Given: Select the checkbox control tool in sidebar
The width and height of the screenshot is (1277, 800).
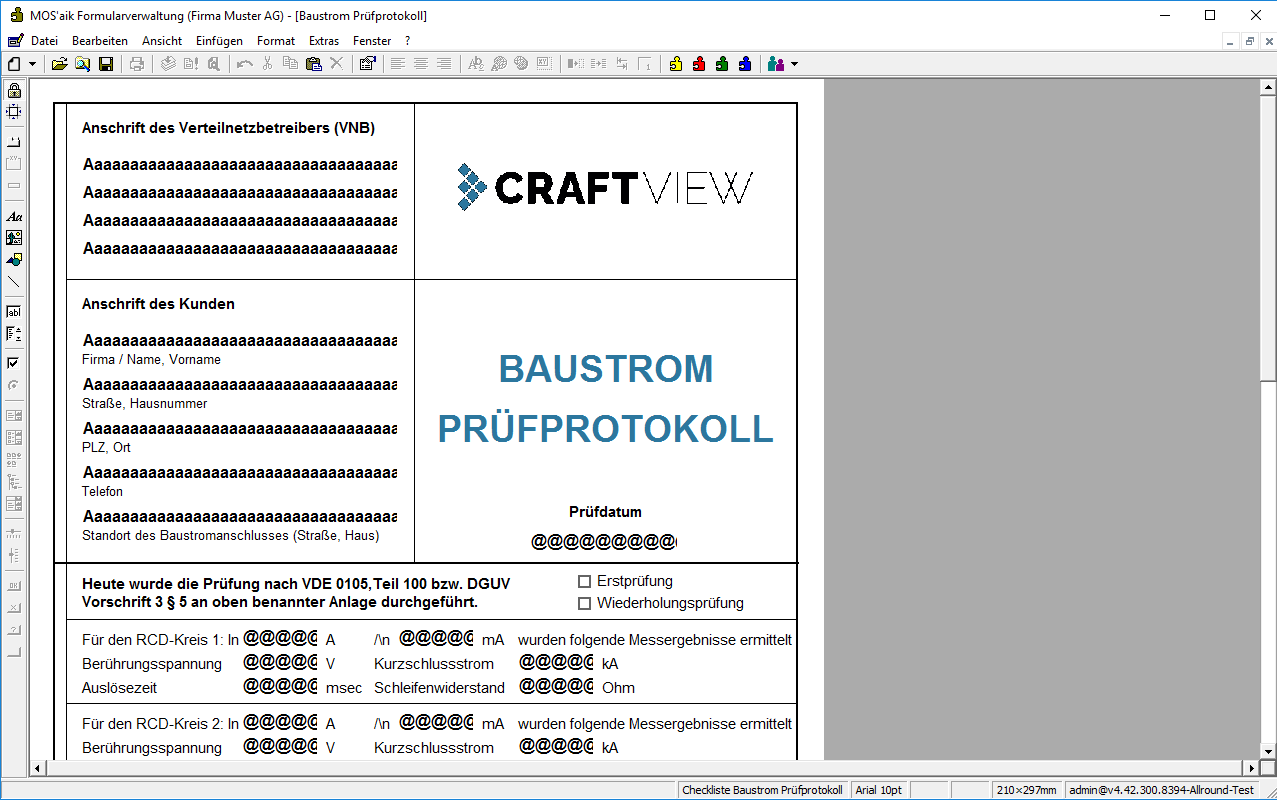Looking at the screenshot, I should [x=14, y=363].
